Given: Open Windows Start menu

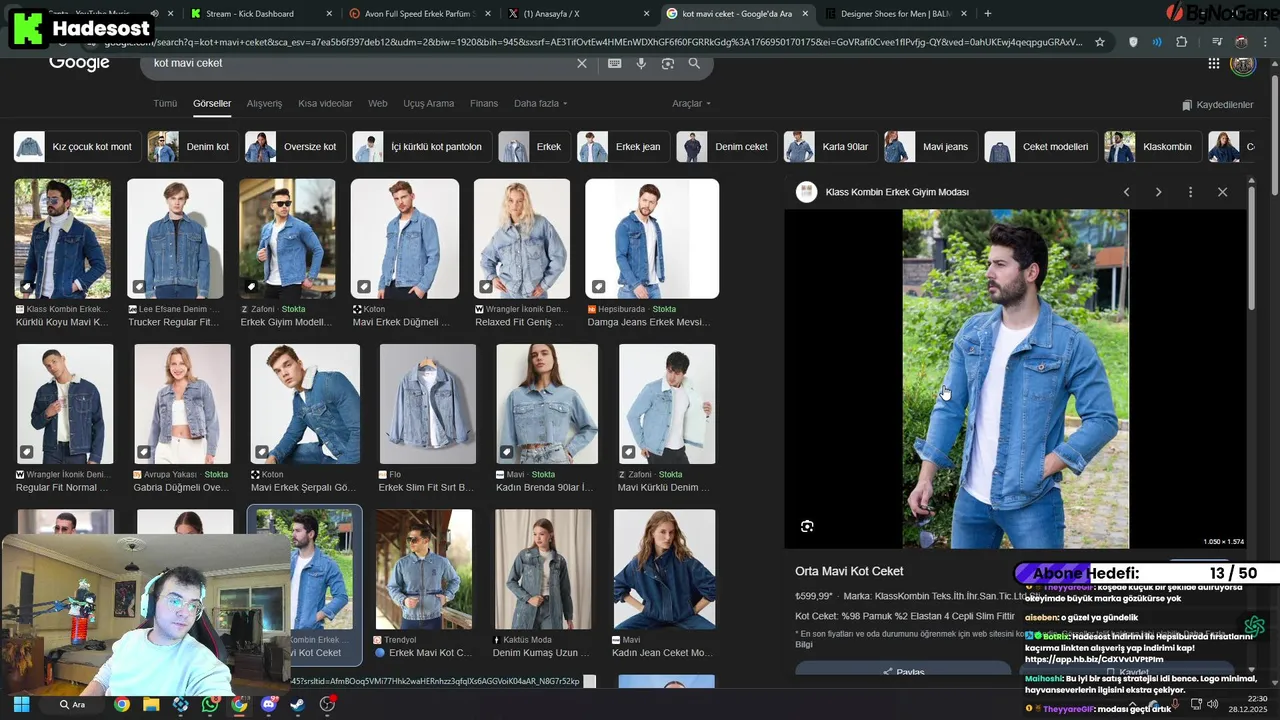Looking at the screenshot, I should click(x=21, y=704).
